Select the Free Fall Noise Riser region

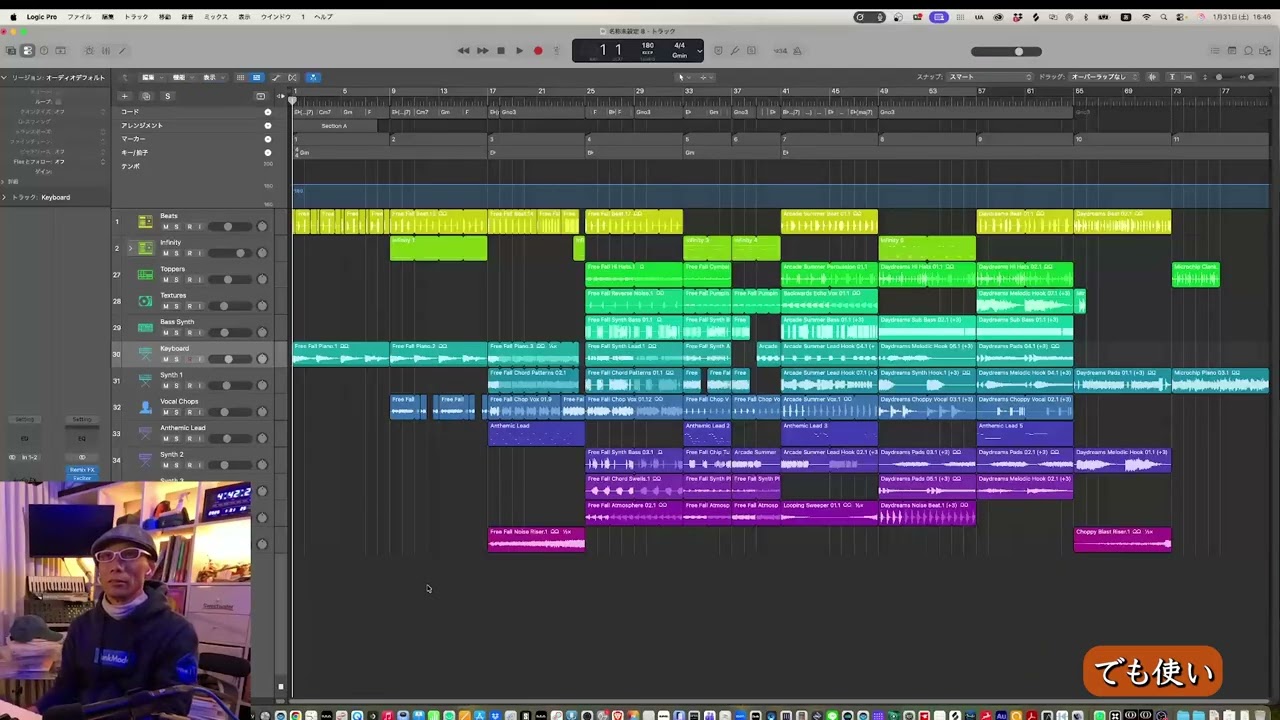(x=536, y=539)
